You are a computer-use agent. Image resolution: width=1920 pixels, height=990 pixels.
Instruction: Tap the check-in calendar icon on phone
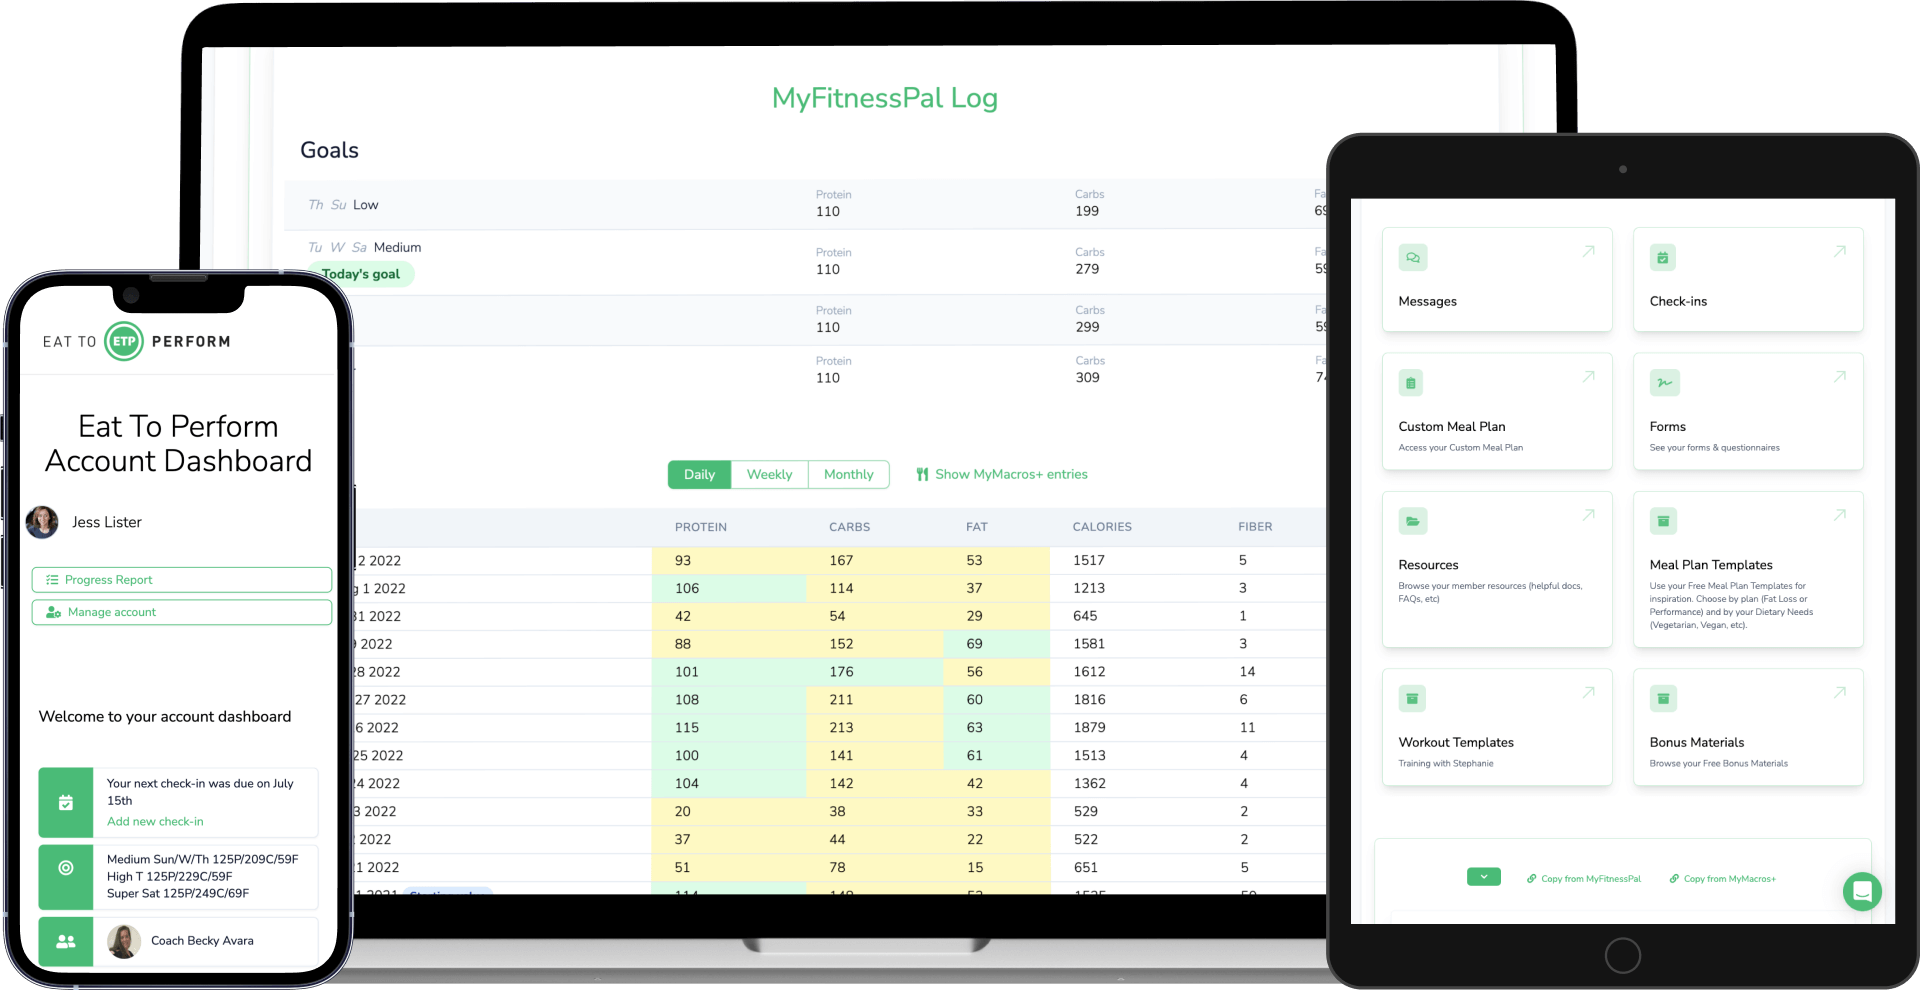point(66,802)
